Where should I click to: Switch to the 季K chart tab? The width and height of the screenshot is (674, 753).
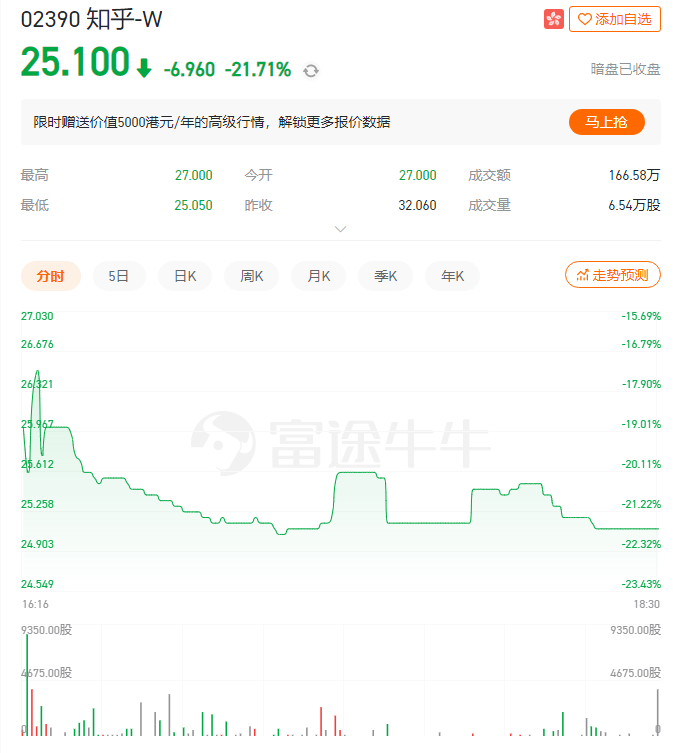385,276
